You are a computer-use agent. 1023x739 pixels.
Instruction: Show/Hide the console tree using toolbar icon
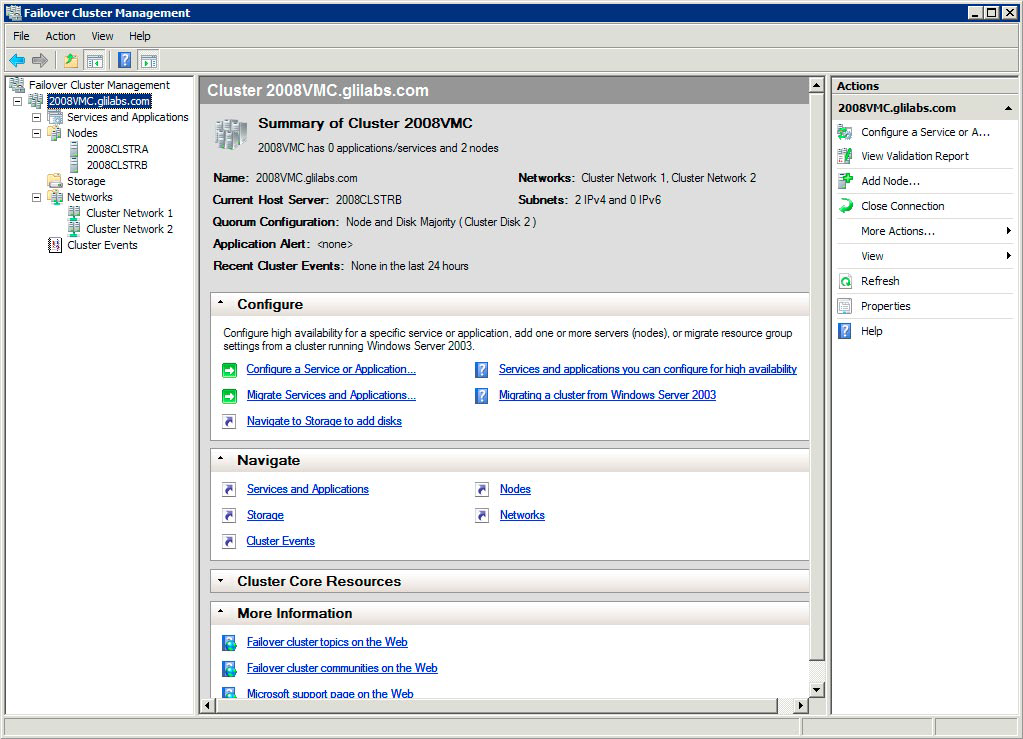[x=94, y=59]
